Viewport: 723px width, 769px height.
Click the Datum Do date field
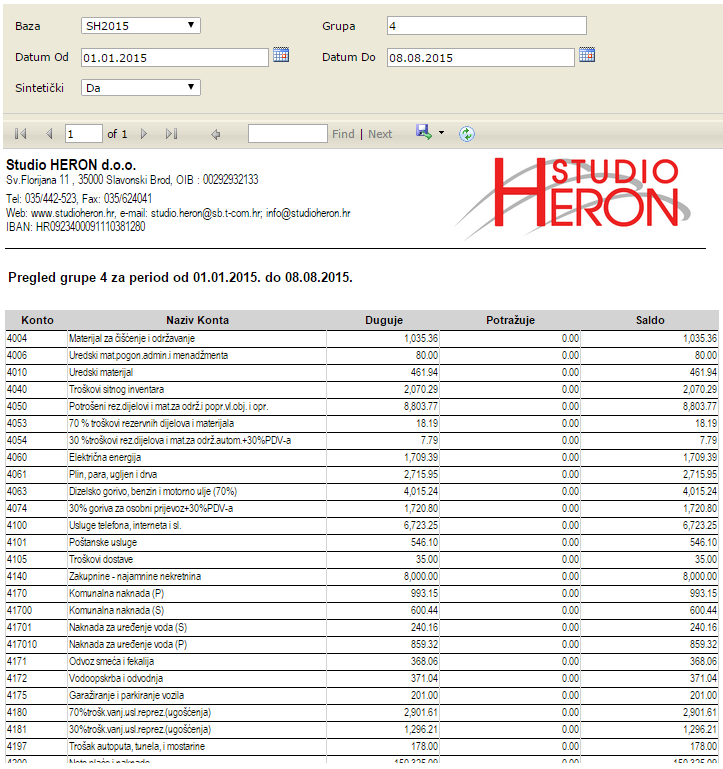tap(480, 58)
